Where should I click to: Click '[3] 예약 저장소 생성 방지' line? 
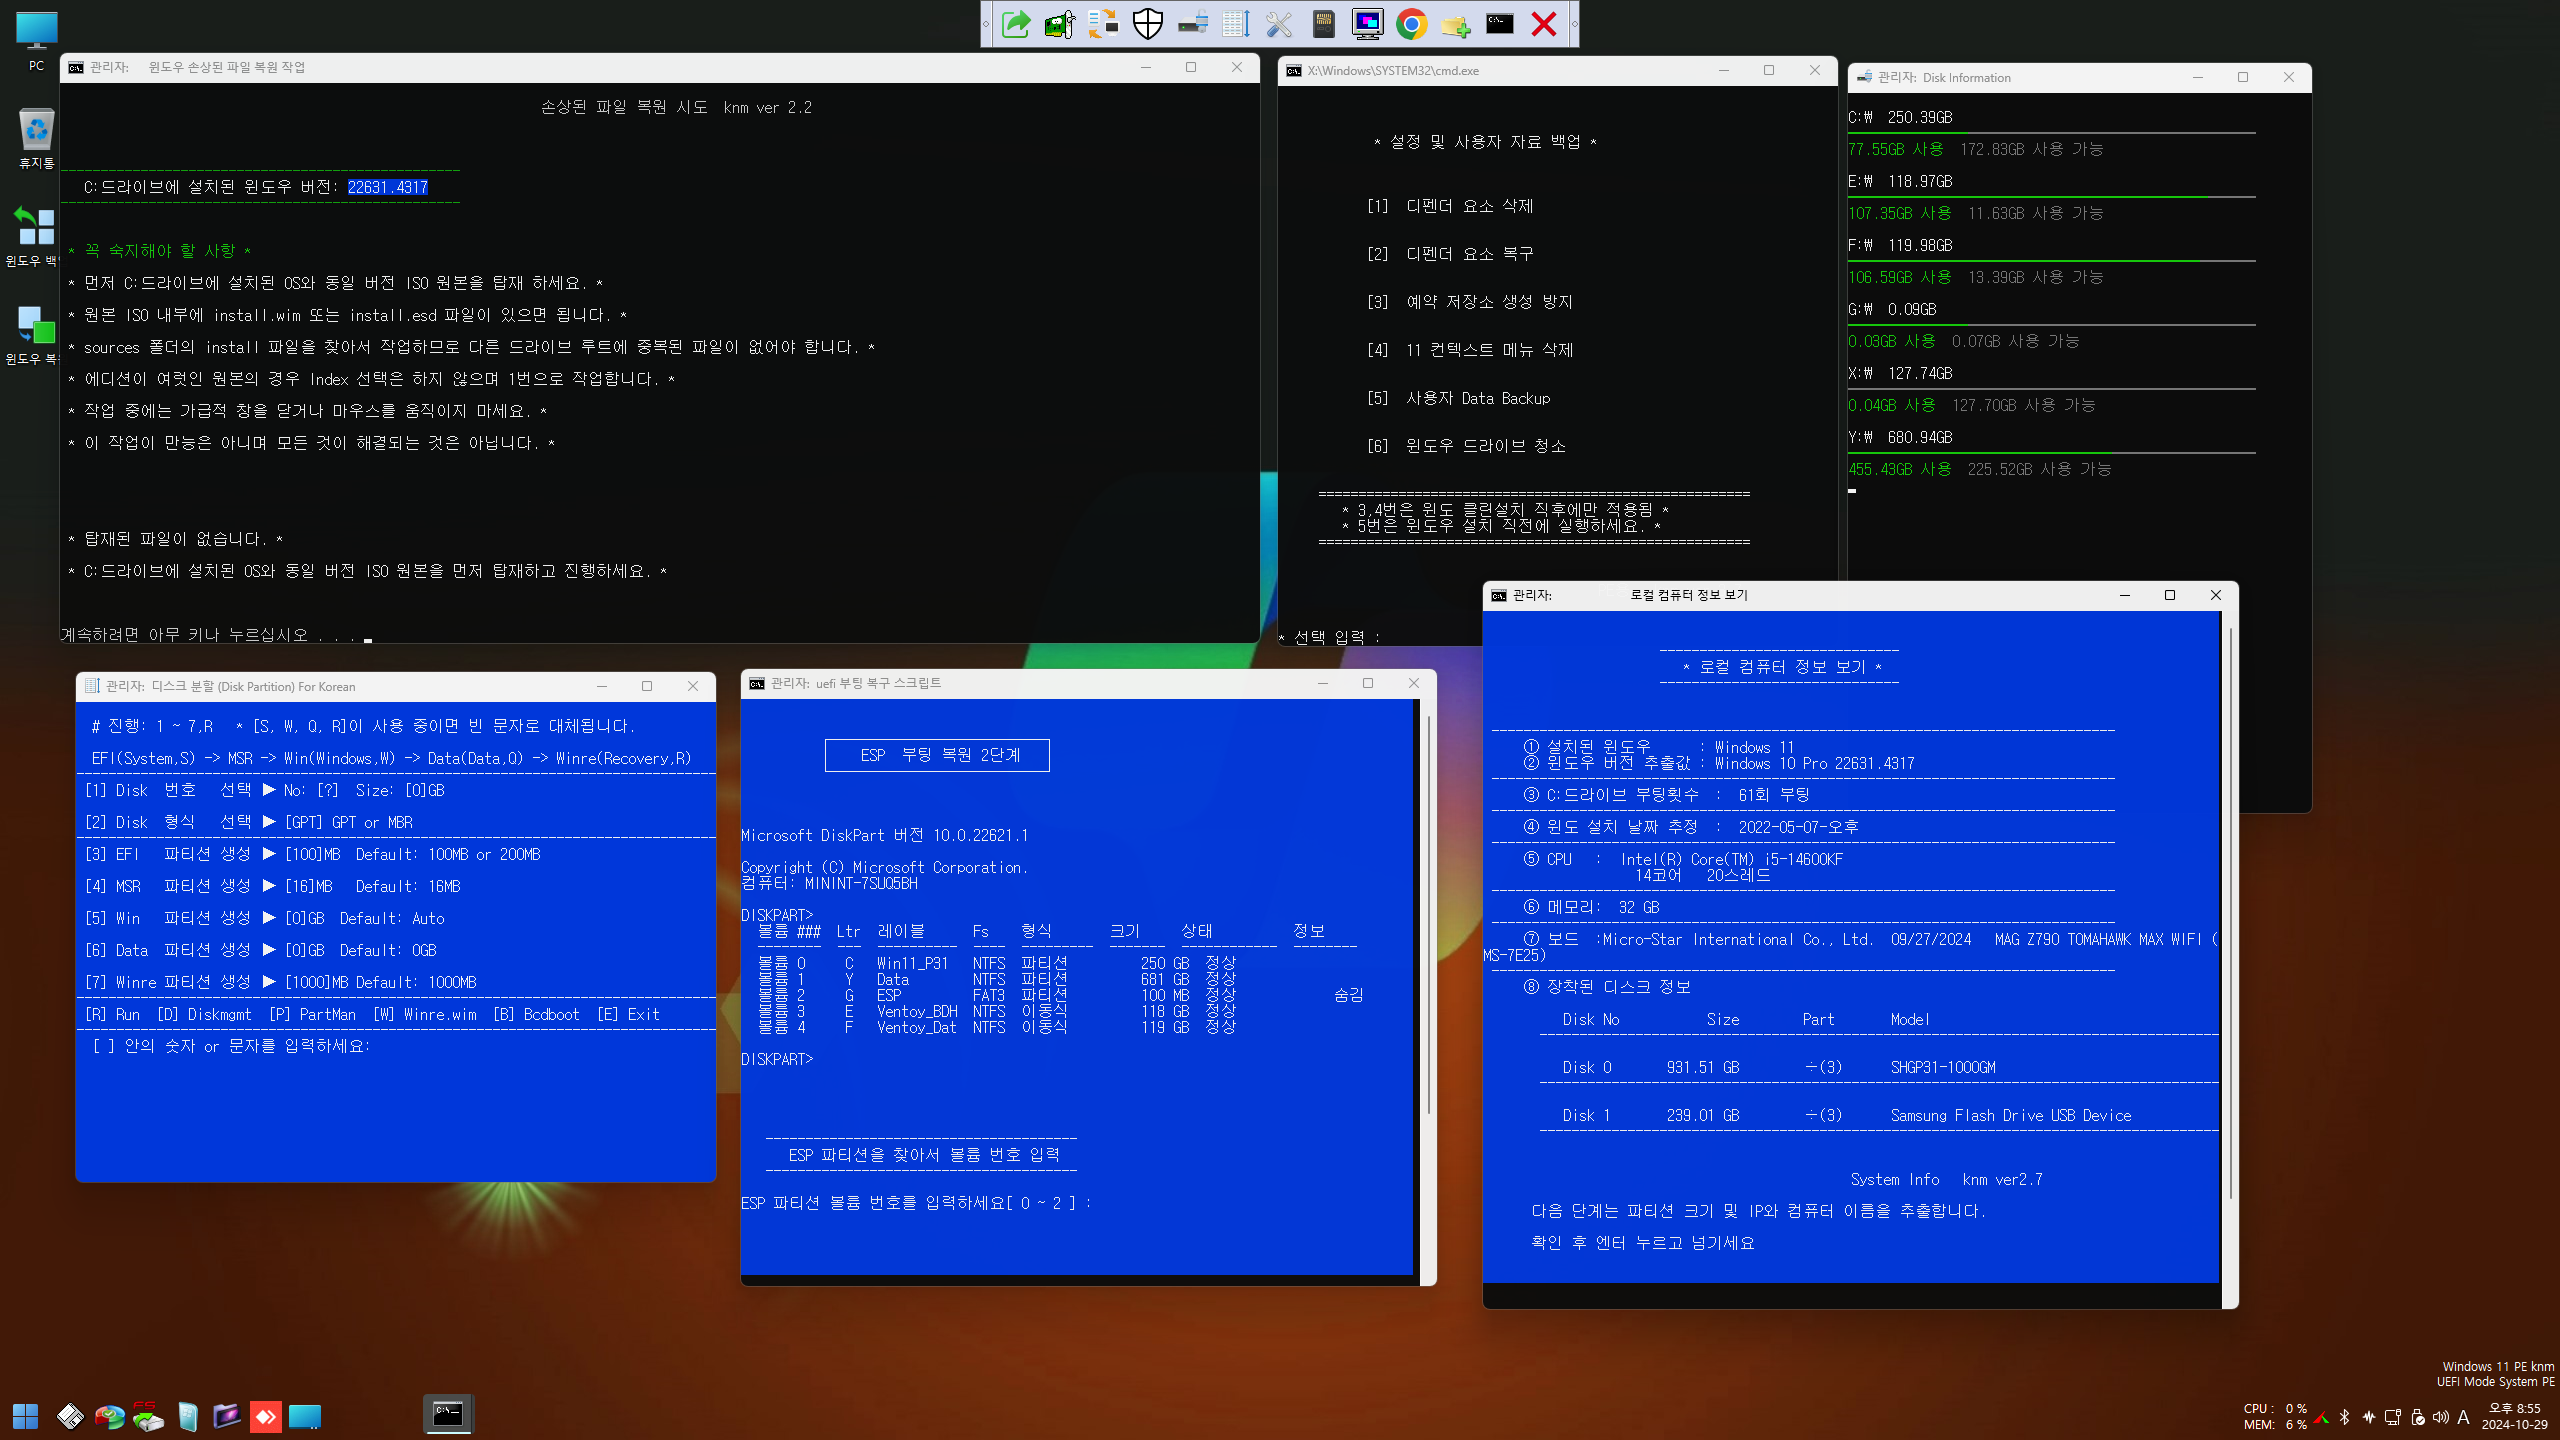pos(1470,302)
